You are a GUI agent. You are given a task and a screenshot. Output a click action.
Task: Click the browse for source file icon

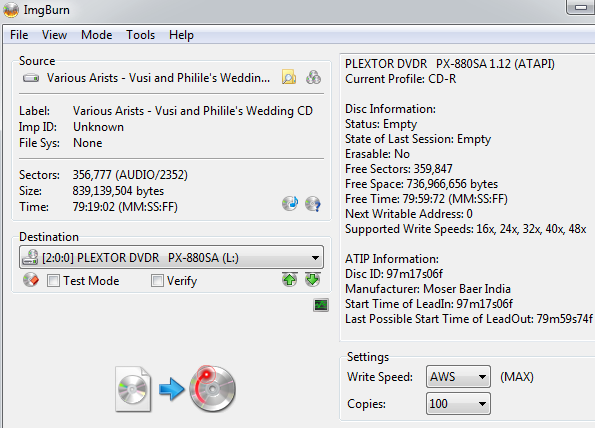(289, 77)
